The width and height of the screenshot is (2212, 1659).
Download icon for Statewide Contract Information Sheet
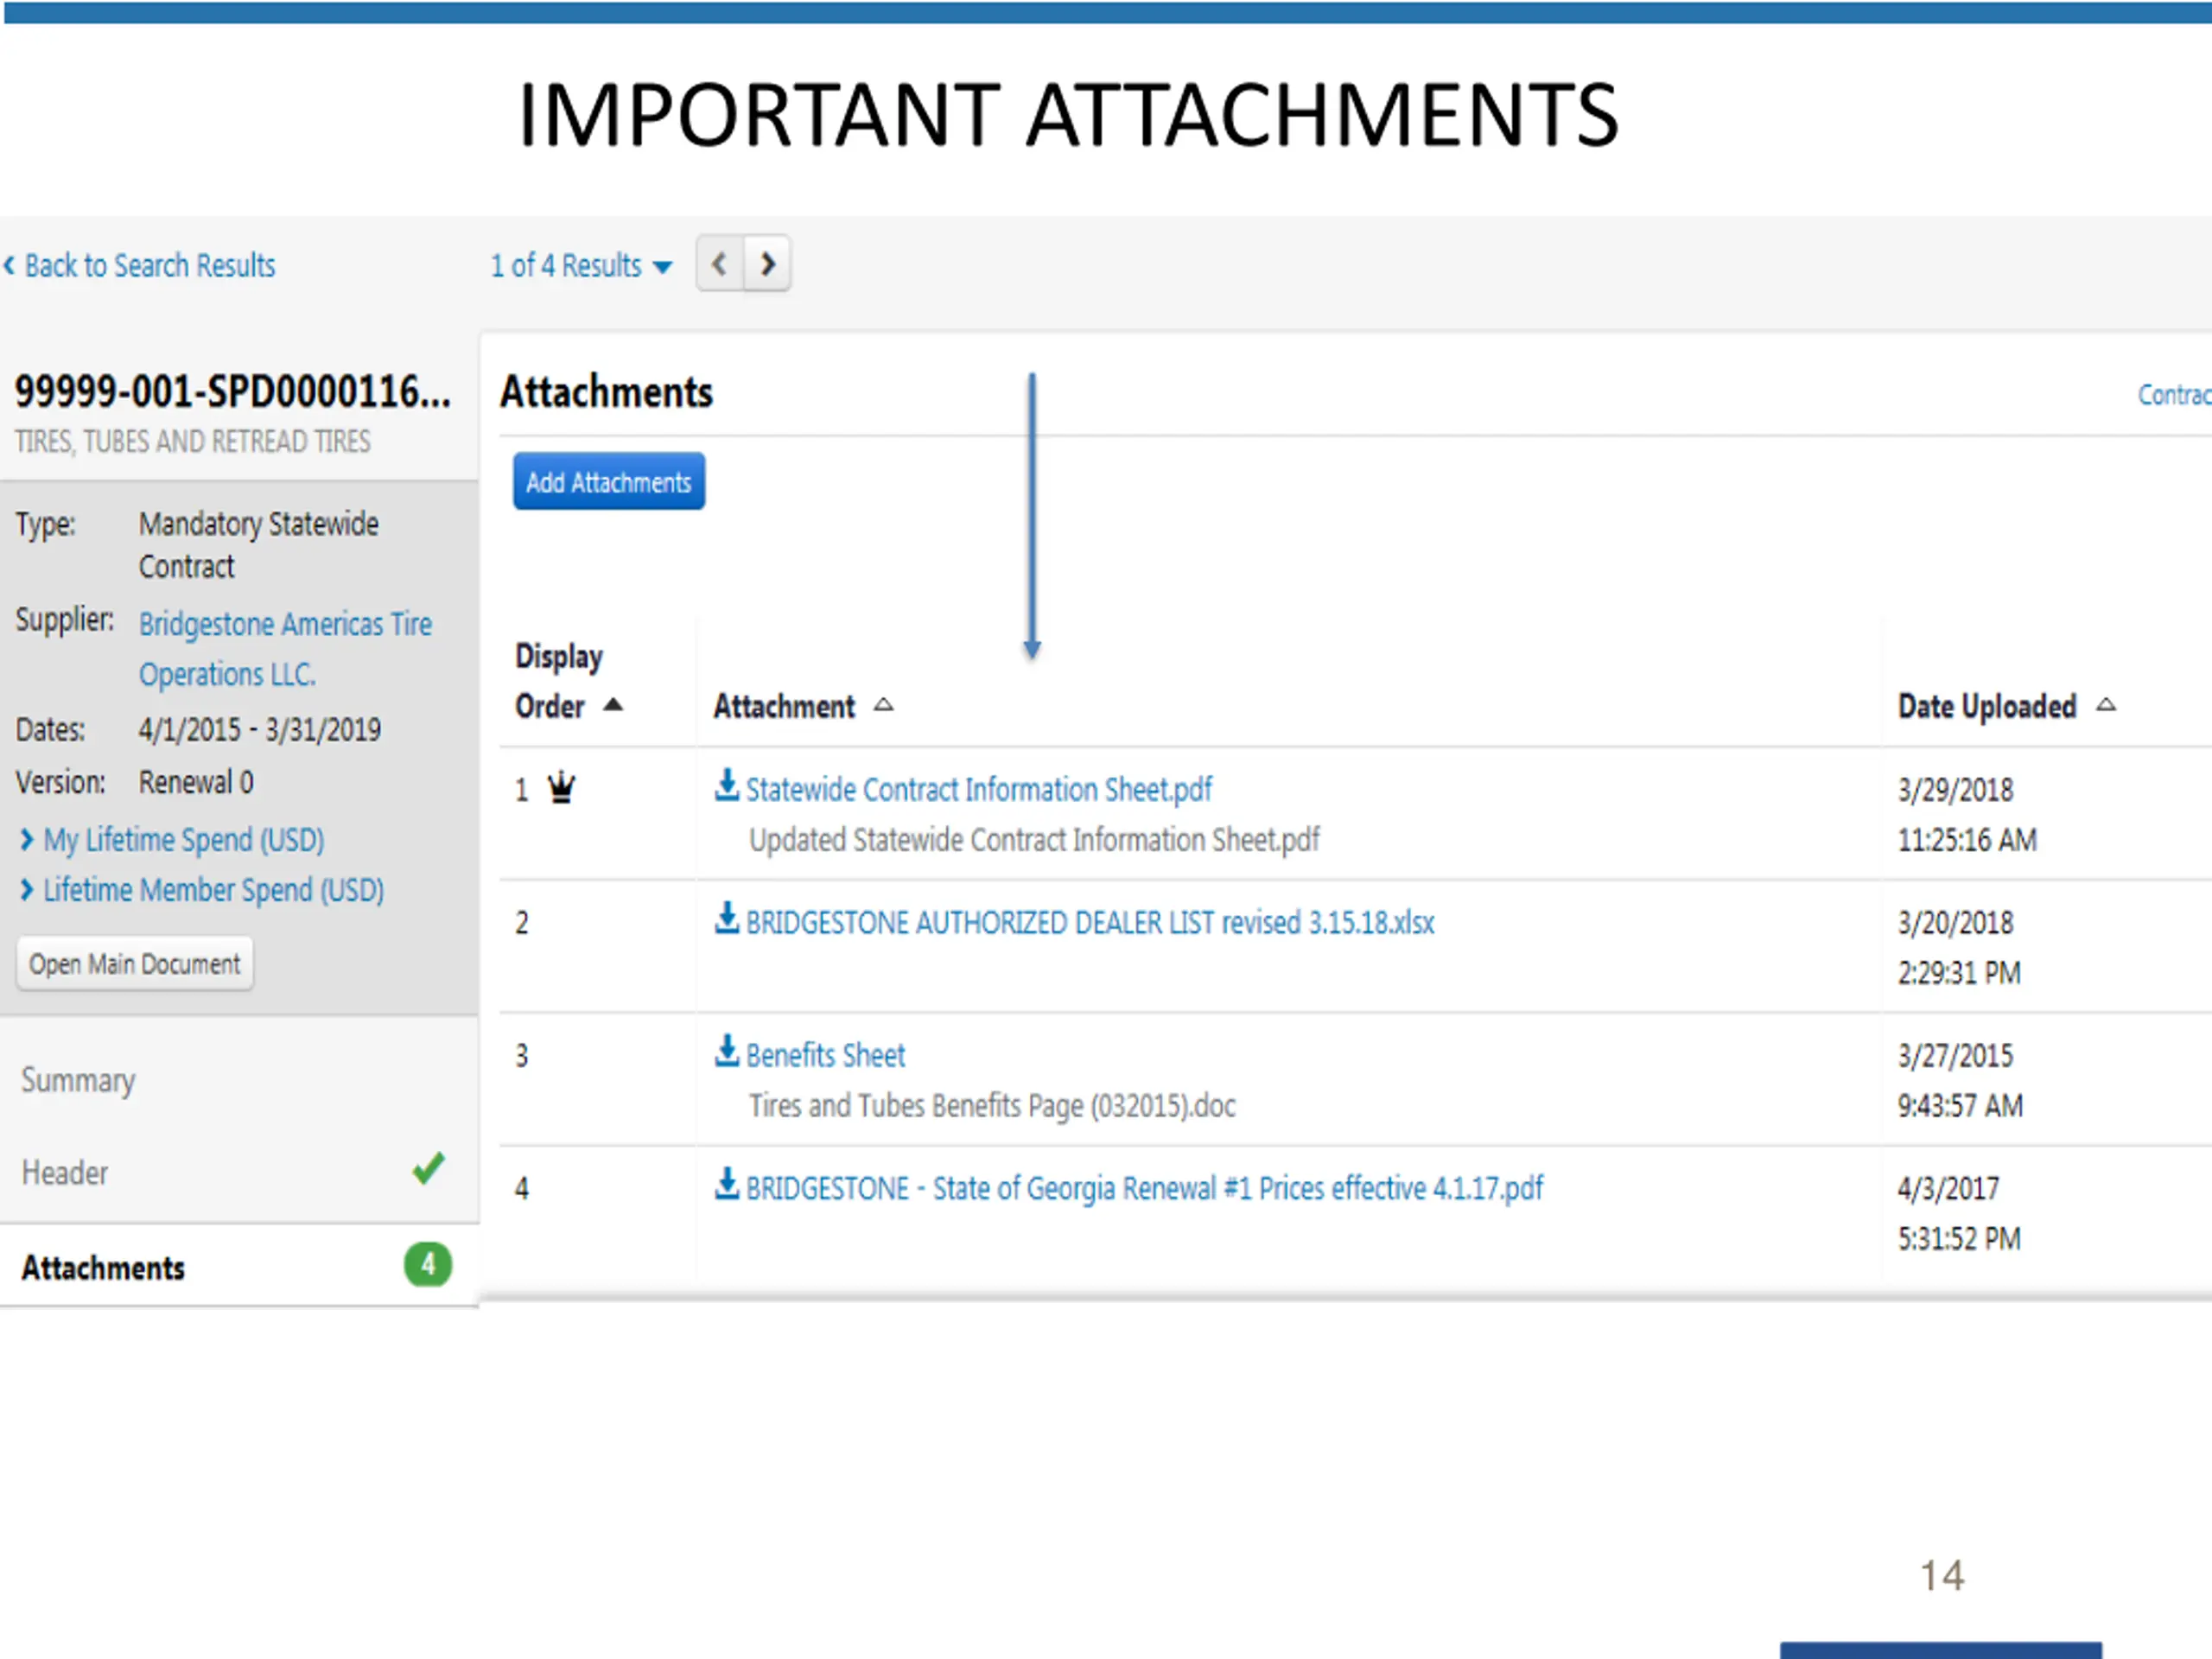click(x=727, y=785)
